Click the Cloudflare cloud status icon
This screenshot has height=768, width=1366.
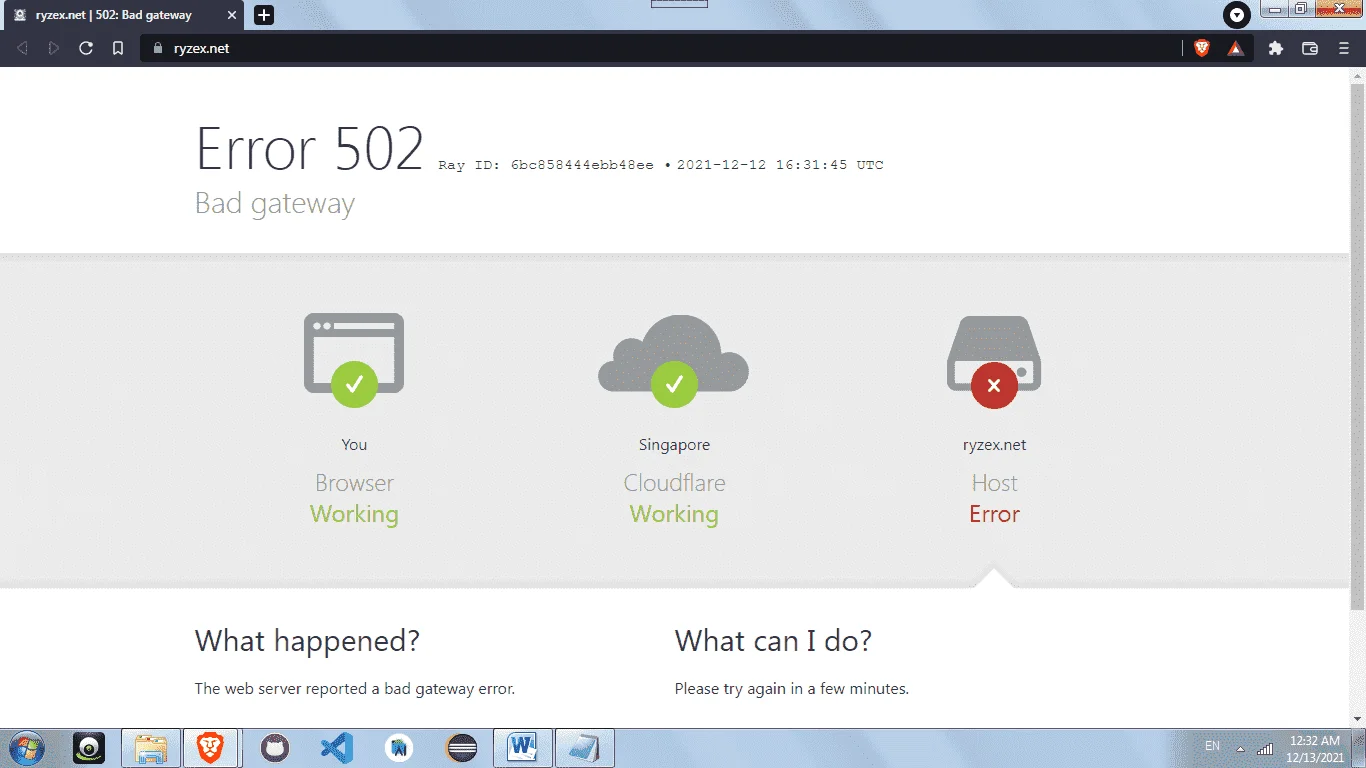coord(674,361)
